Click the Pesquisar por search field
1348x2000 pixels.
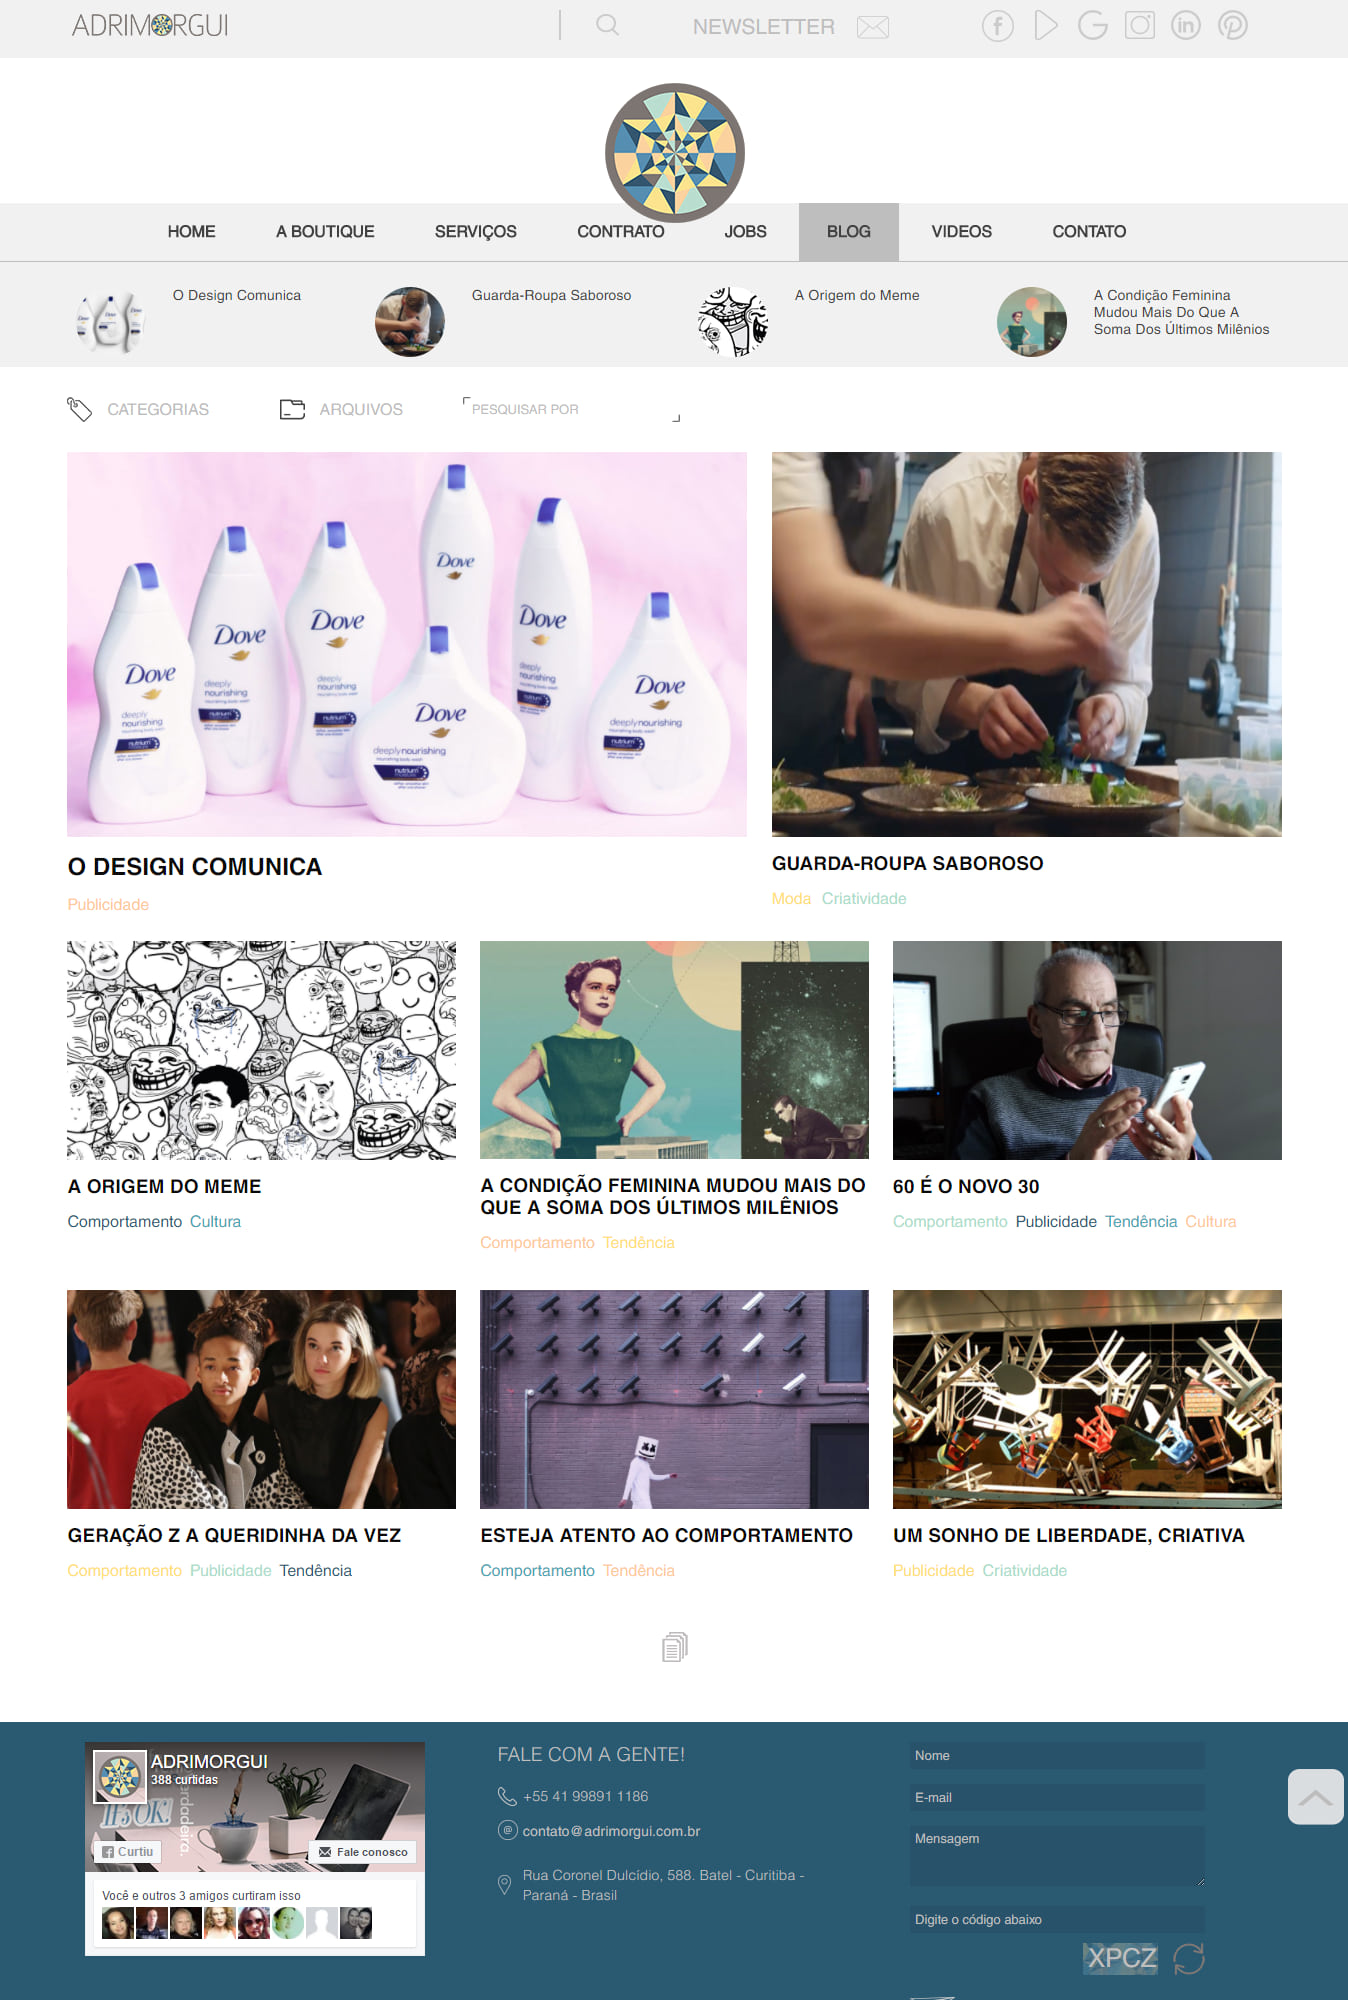572,409
